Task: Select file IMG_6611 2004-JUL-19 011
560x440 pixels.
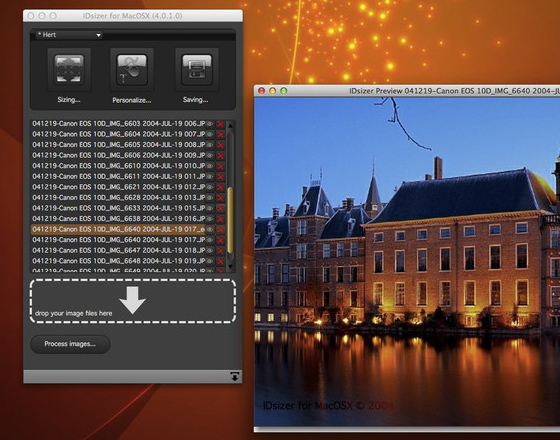Action: click(119, 176)
